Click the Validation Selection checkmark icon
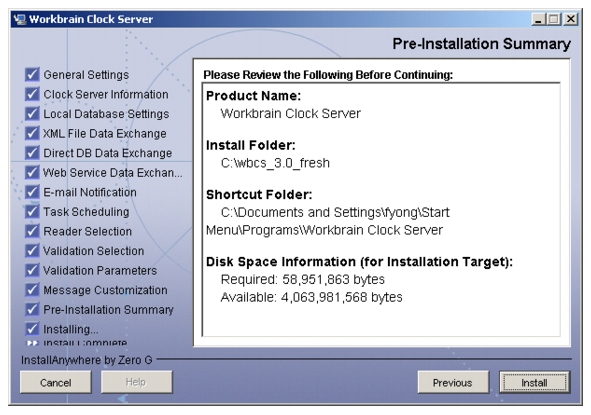The image size is (591, 415). pyautogui.click(x=32, y=251)
